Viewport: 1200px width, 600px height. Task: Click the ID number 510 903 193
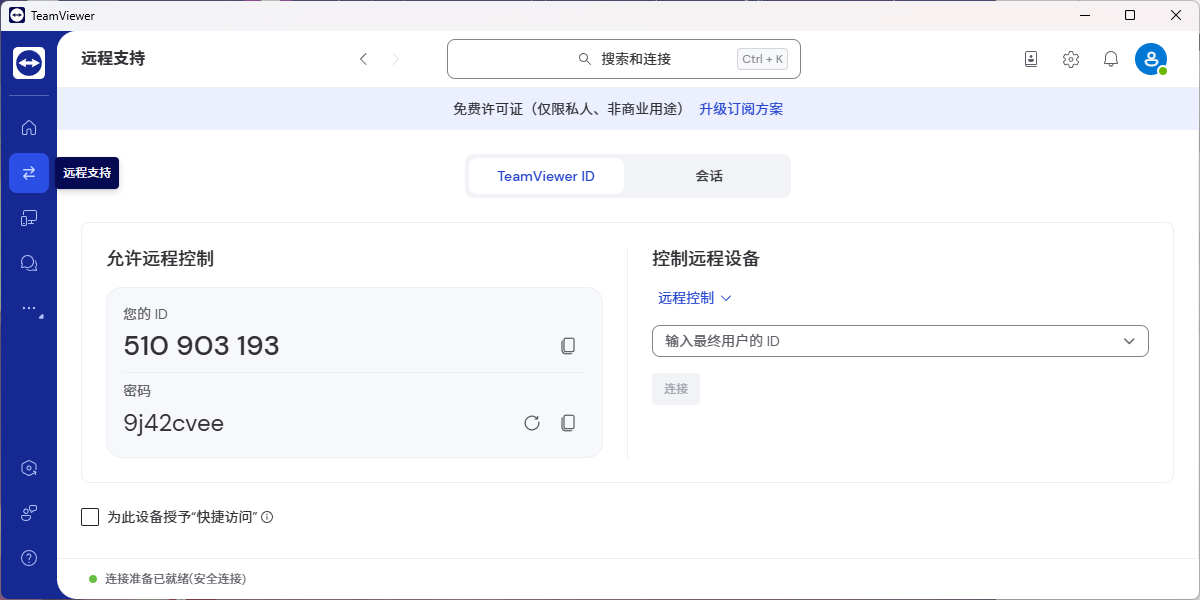click(x=202, y=346)
